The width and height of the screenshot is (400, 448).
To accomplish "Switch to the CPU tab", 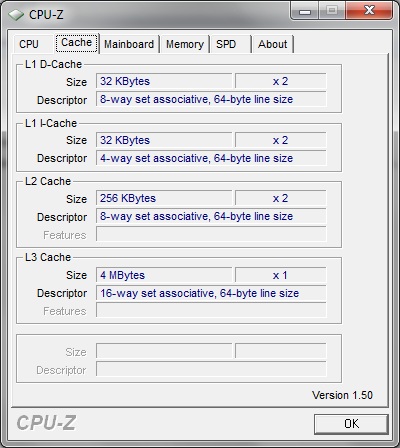I will [29, 44].
